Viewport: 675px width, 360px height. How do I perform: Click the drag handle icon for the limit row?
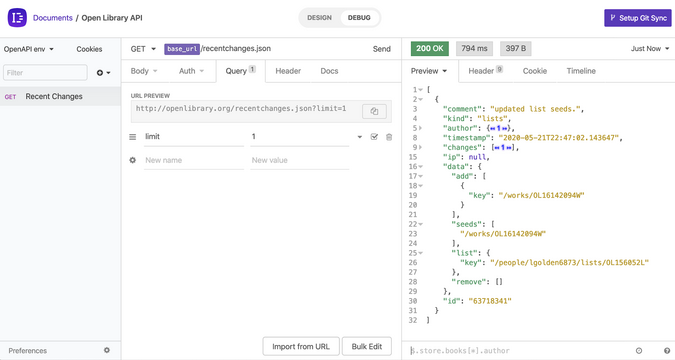(x=133, y=137)
